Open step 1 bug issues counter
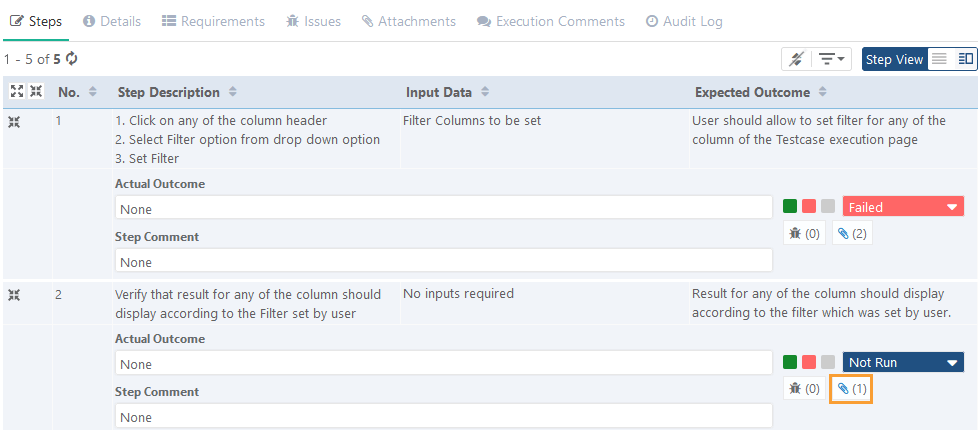Screen dimensions: 979x430 coord(804,233)
